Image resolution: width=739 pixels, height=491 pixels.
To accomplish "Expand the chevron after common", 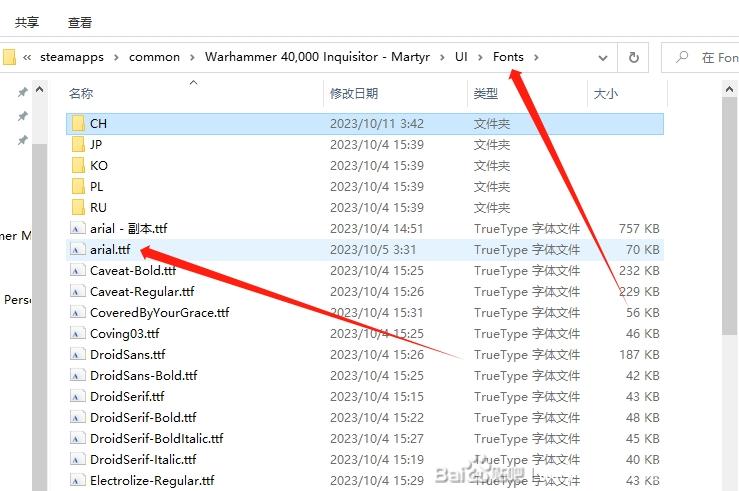I will tap(192, 57).
